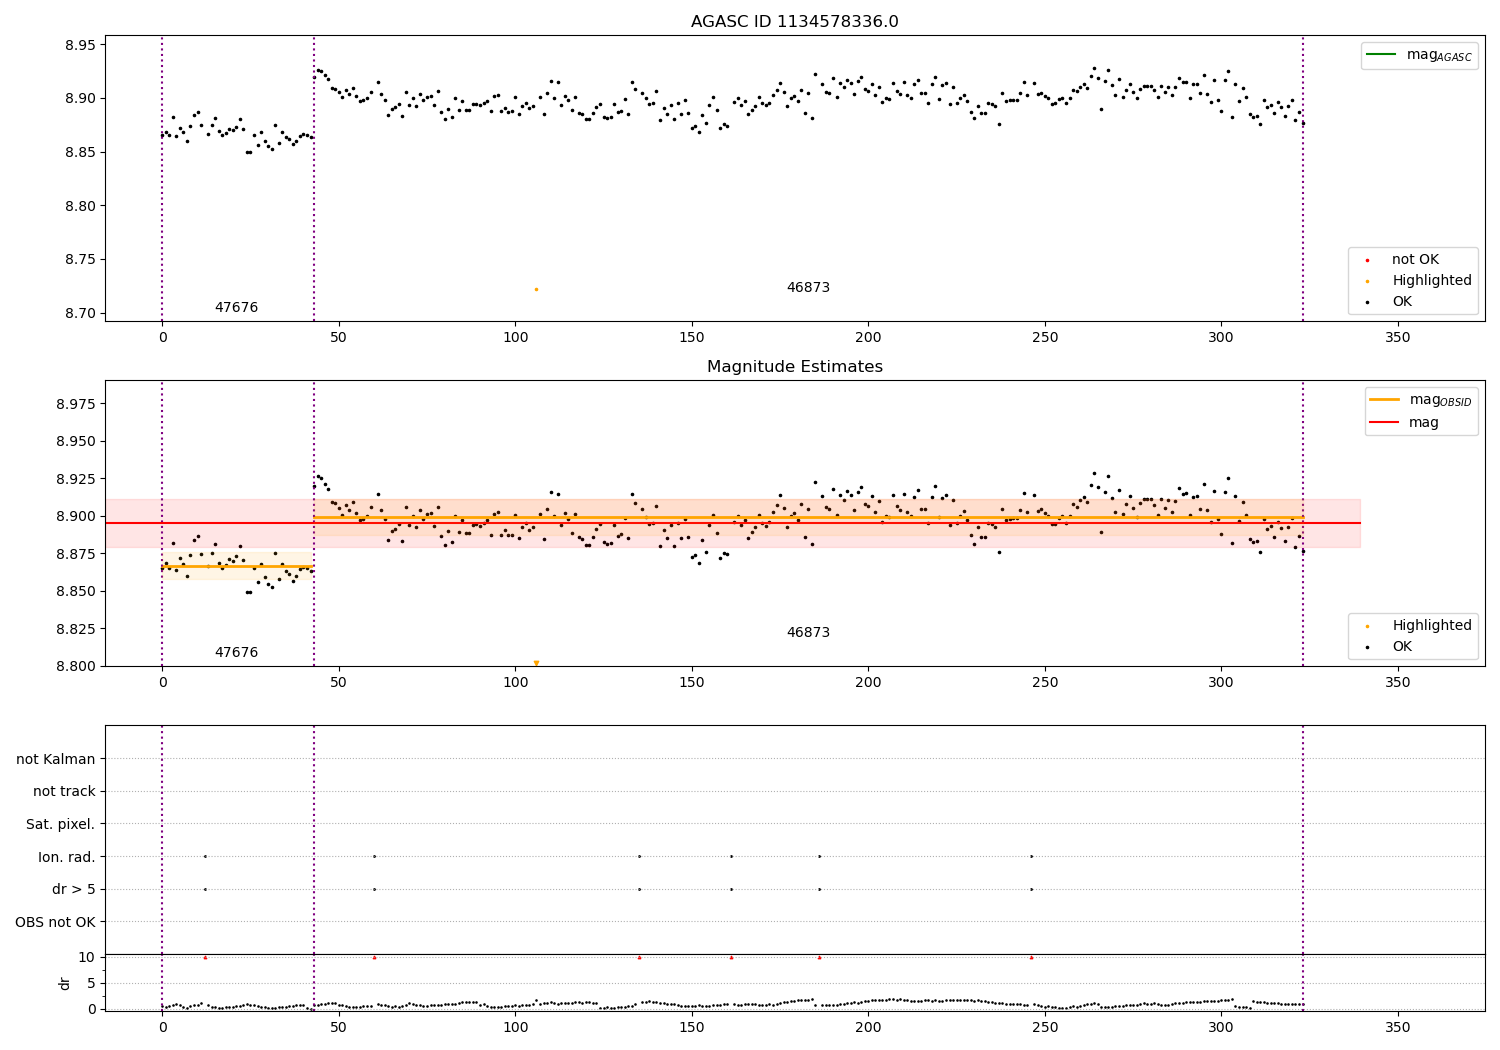Click the 'not Kalman' row label
The width and height of the screenshot is (1500, 1050).
(56, 759)
